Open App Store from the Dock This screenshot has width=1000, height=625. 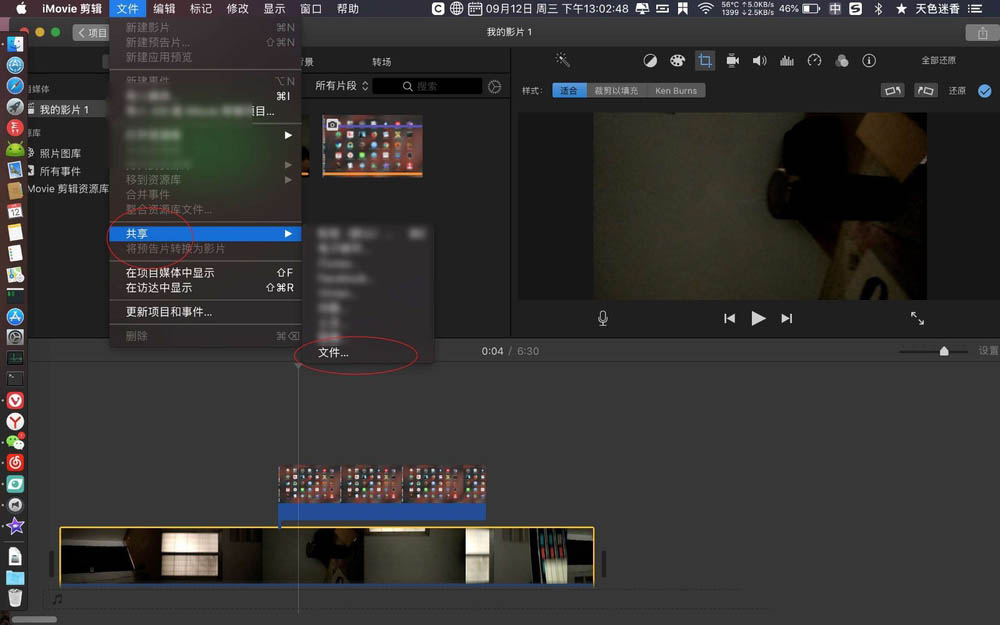click(15, 316)
